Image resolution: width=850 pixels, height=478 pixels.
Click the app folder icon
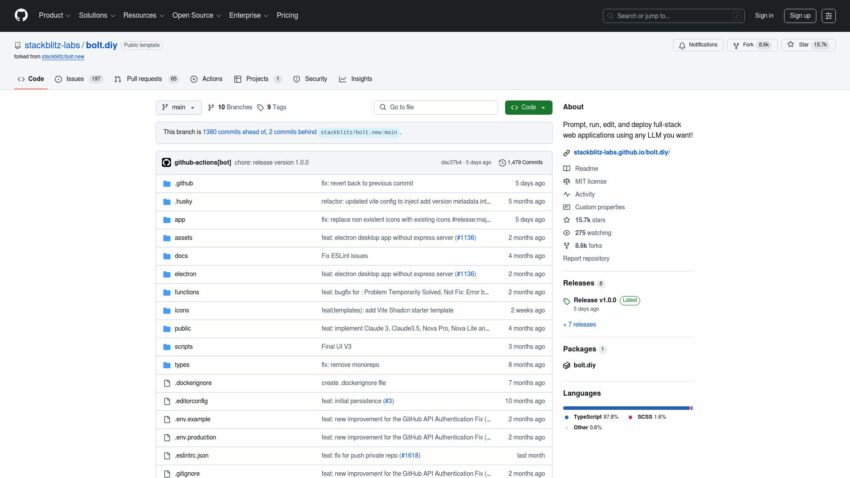(167, 220)
